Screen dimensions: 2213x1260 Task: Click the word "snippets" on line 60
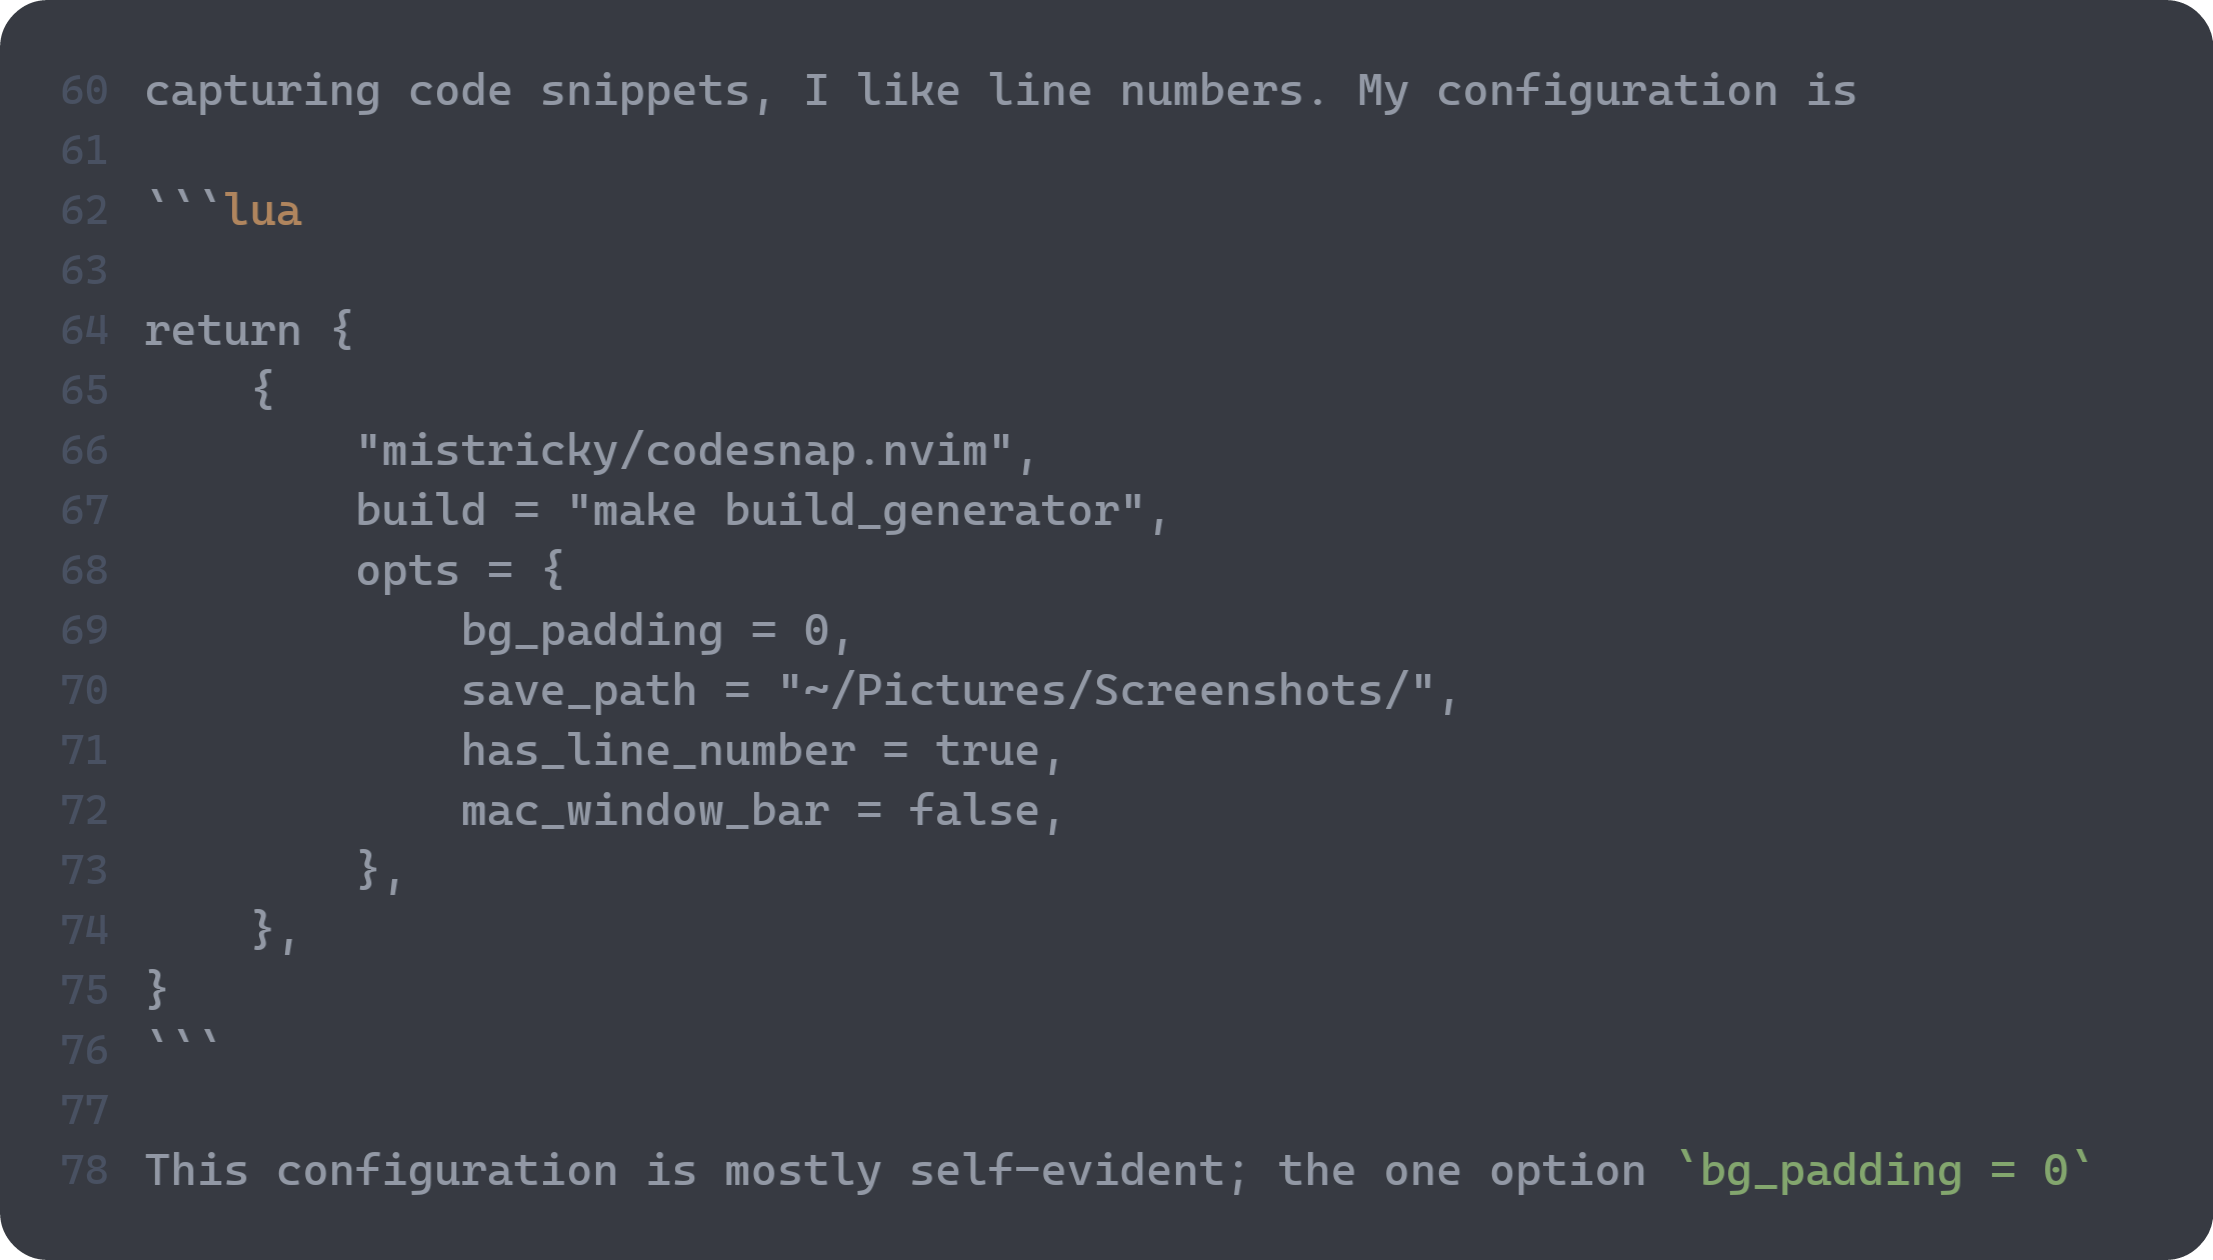click(645, 91)
